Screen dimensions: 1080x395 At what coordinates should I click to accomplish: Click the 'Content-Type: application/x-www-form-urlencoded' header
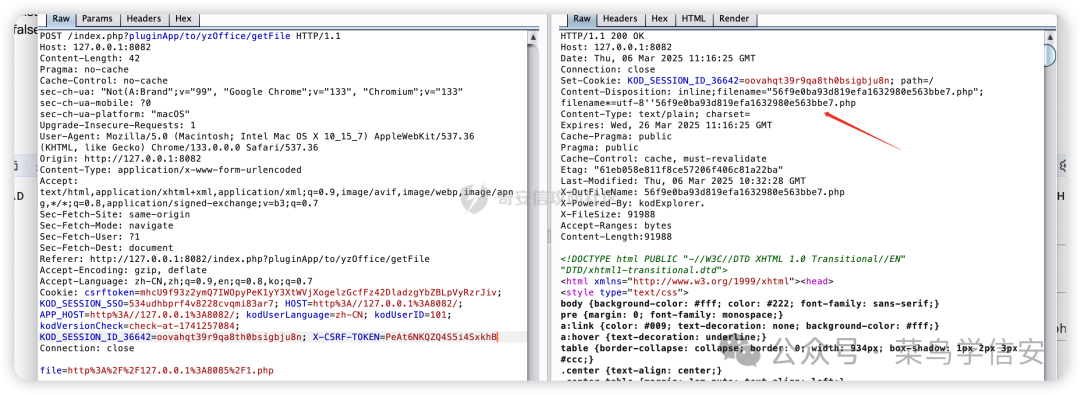point(170,170)
